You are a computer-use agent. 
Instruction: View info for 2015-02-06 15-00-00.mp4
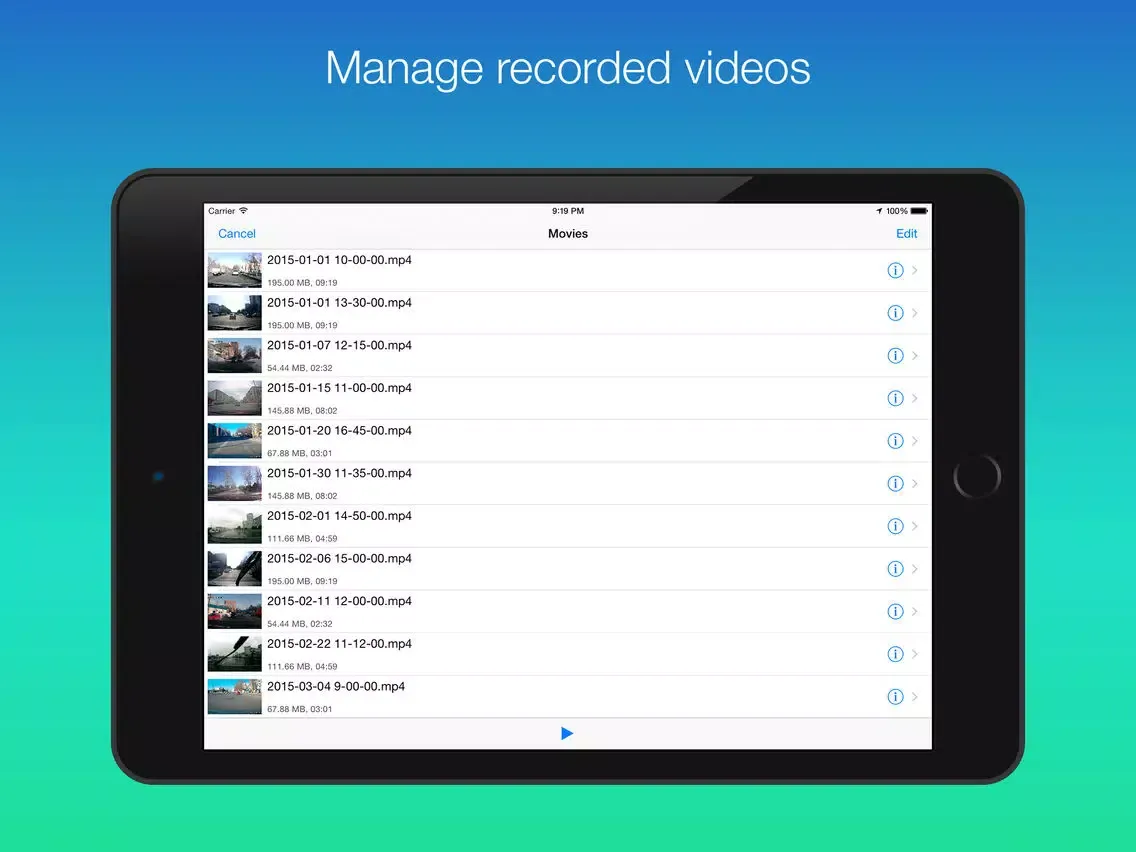(x=895, y=569)
